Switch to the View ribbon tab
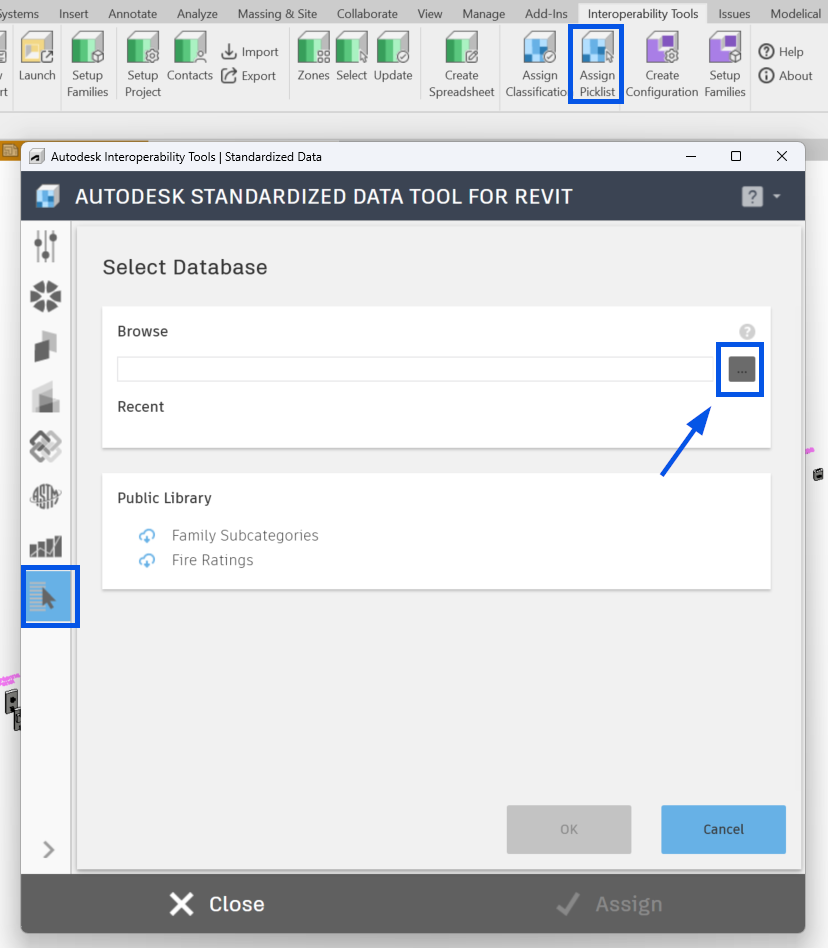The width and height of the screenshot is (828, 948). pyautogui.click(x=430, y=13)
